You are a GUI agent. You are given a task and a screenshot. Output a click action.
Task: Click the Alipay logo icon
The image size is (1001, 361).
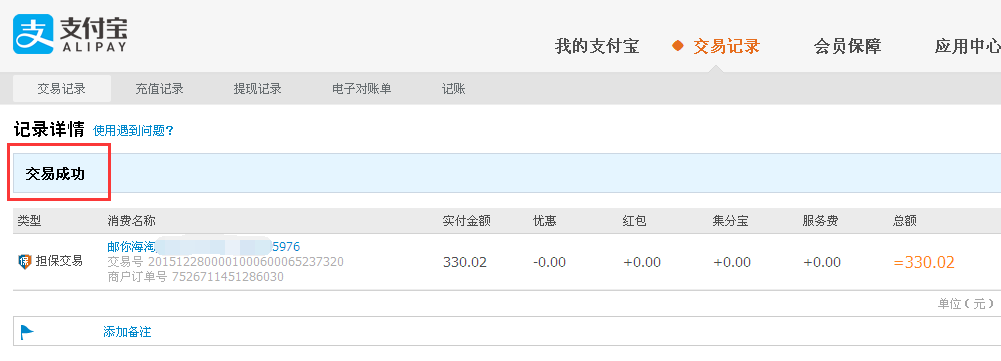click(33, 35)
